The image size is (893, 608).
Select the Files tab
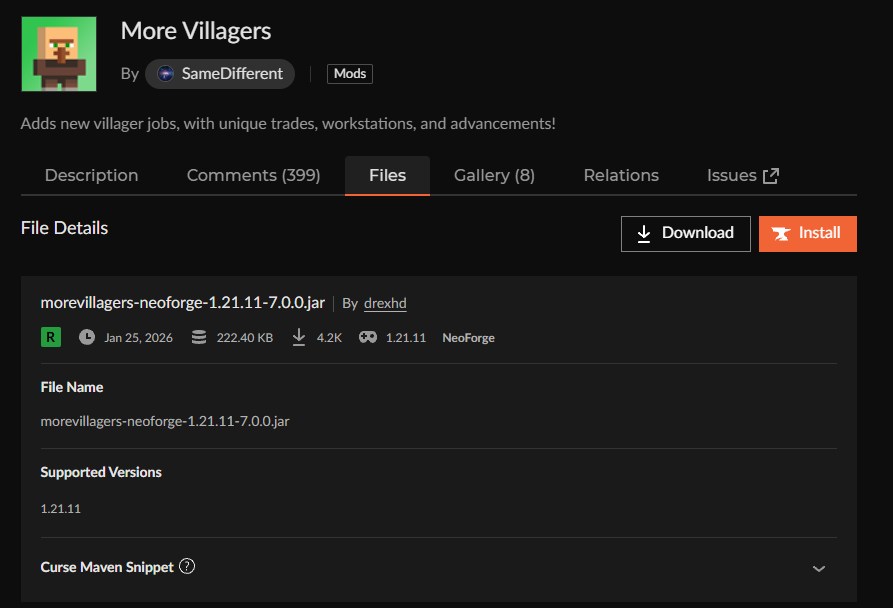point(387,175)
